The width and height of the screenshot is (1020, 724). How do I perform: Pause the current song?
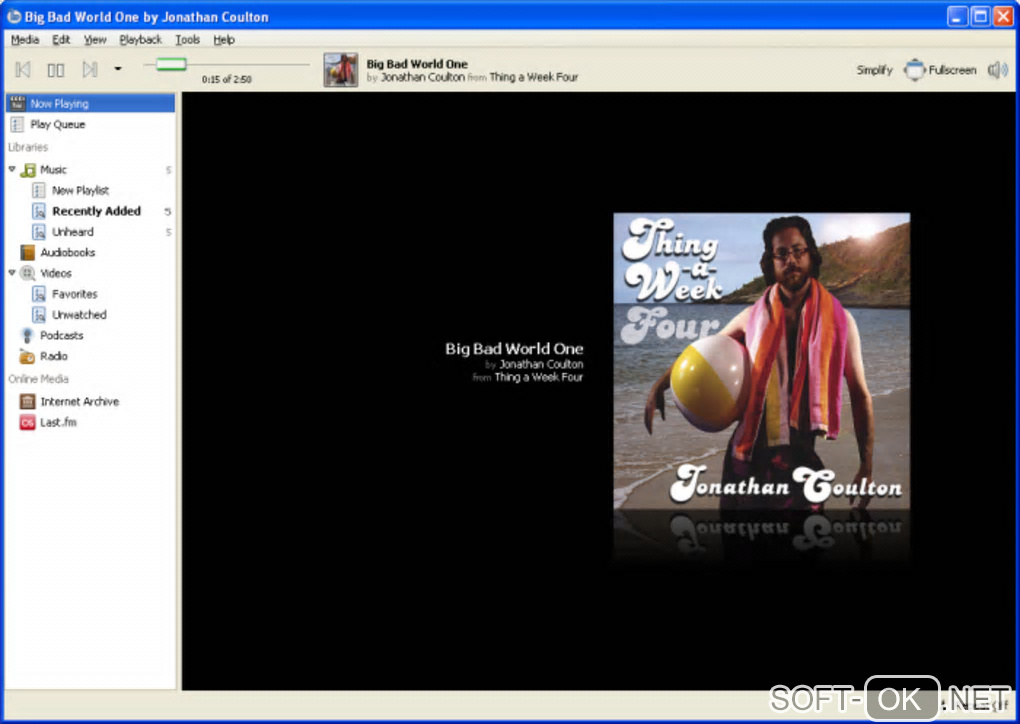pos(56,69)
